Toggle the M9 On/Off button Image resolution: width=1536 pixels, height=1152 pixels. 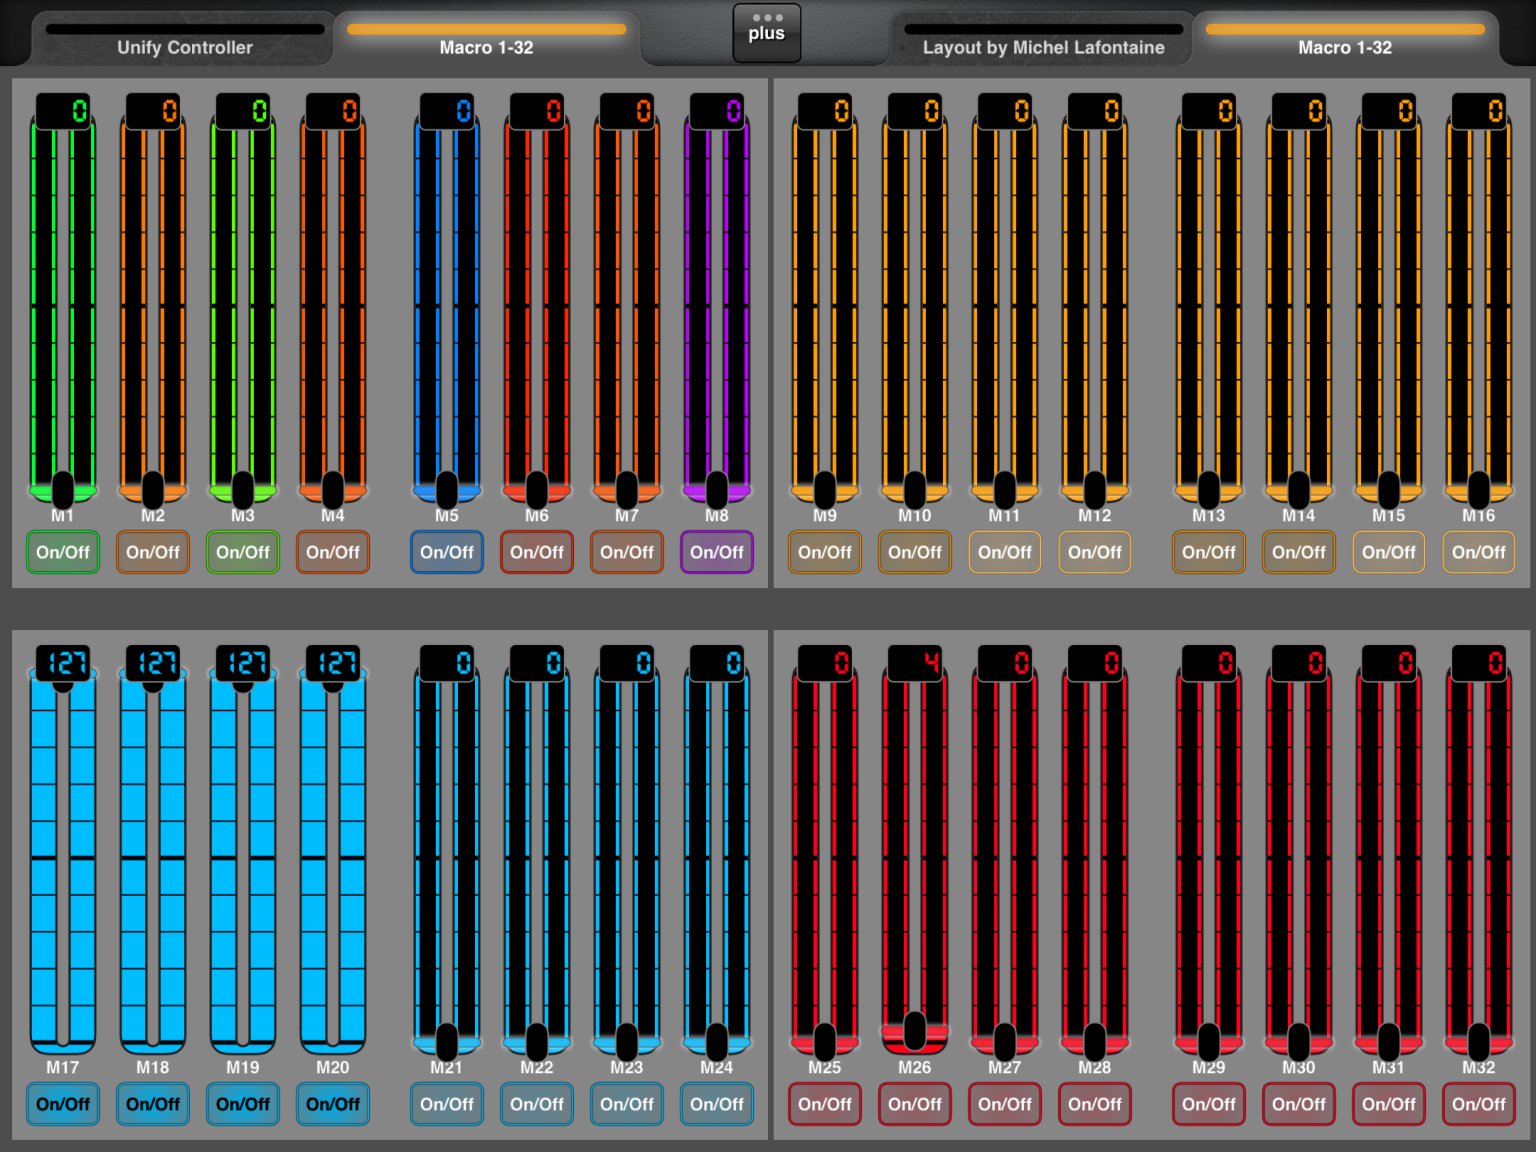[825, 552]
